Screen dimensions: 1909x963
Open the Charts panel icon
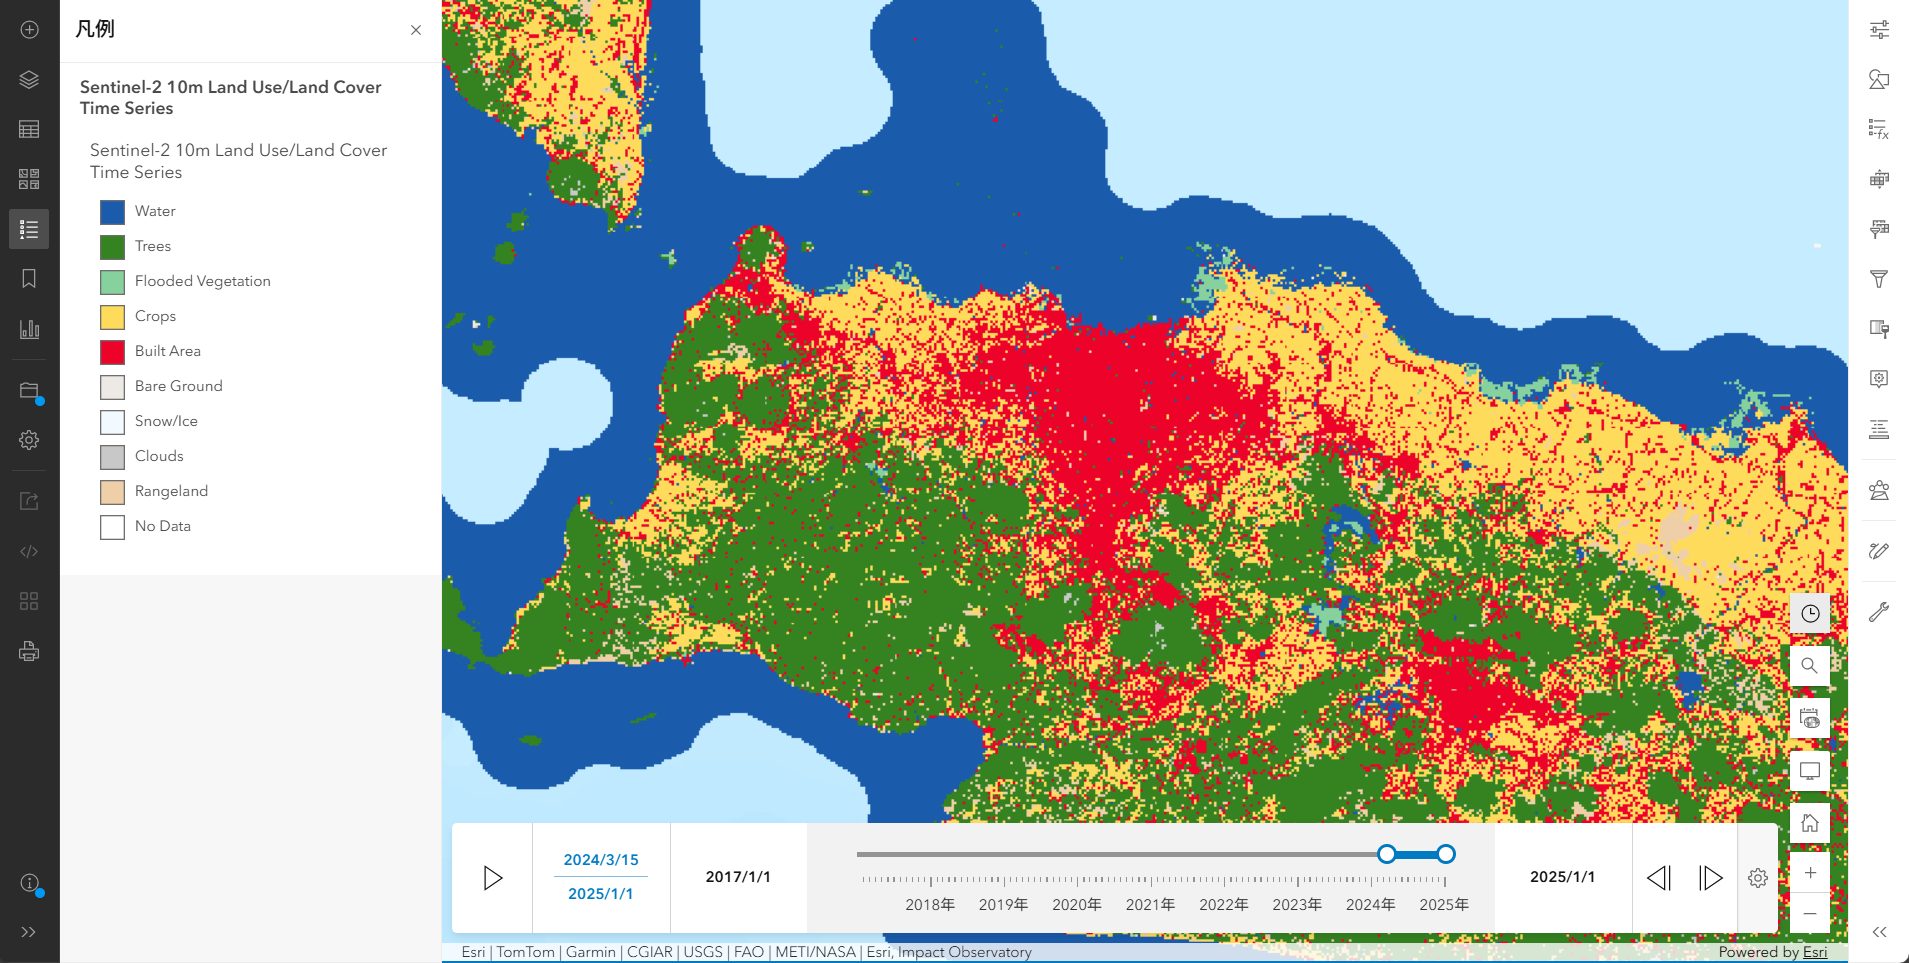(x=29, y=329)
